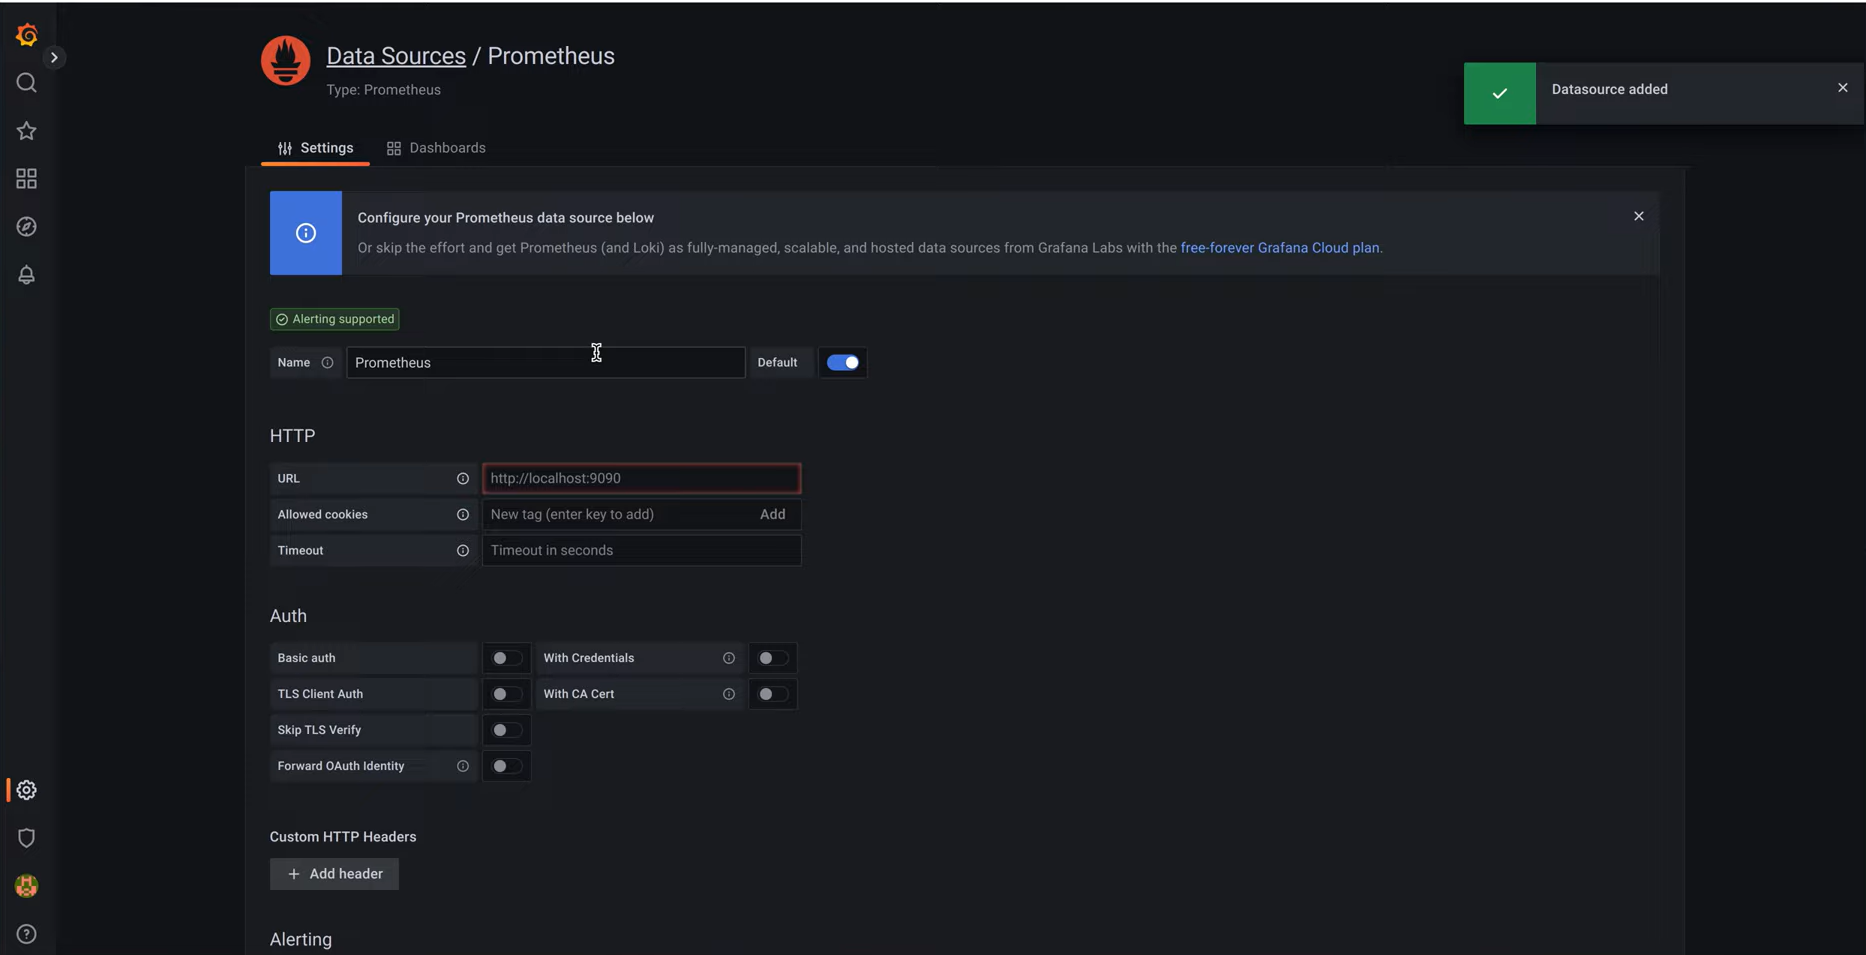Open the Configuration gear icon
This screenshot has height=955, width=1866.
pyautogui.click(x=26, y=790)
